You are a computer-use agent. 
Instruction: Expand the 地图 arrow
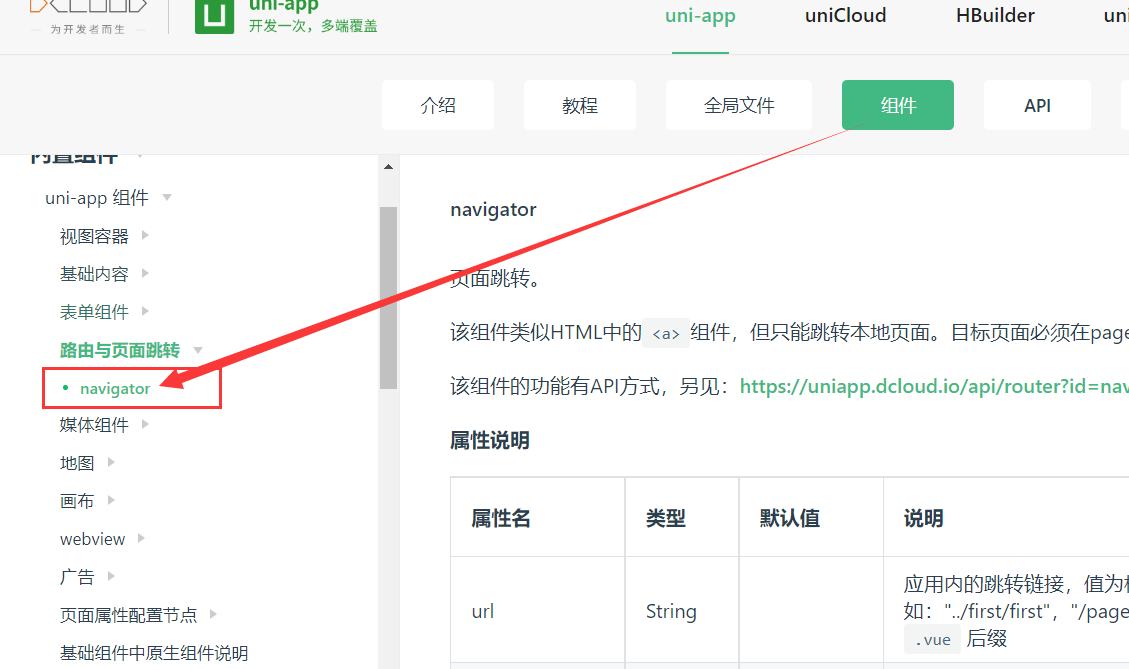pyautogui.click(x=111, y=462)
